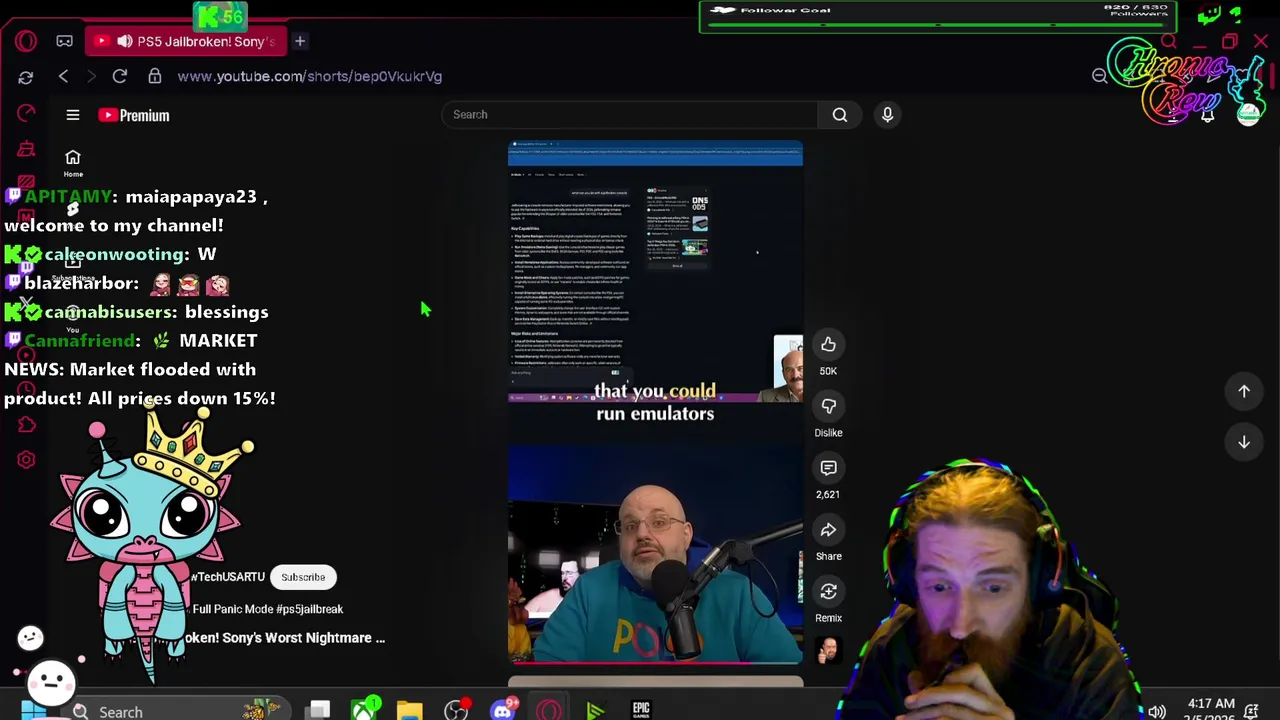Open Xbox app from the taskbar
This screenshot has height=720, width=1280.
365,710
